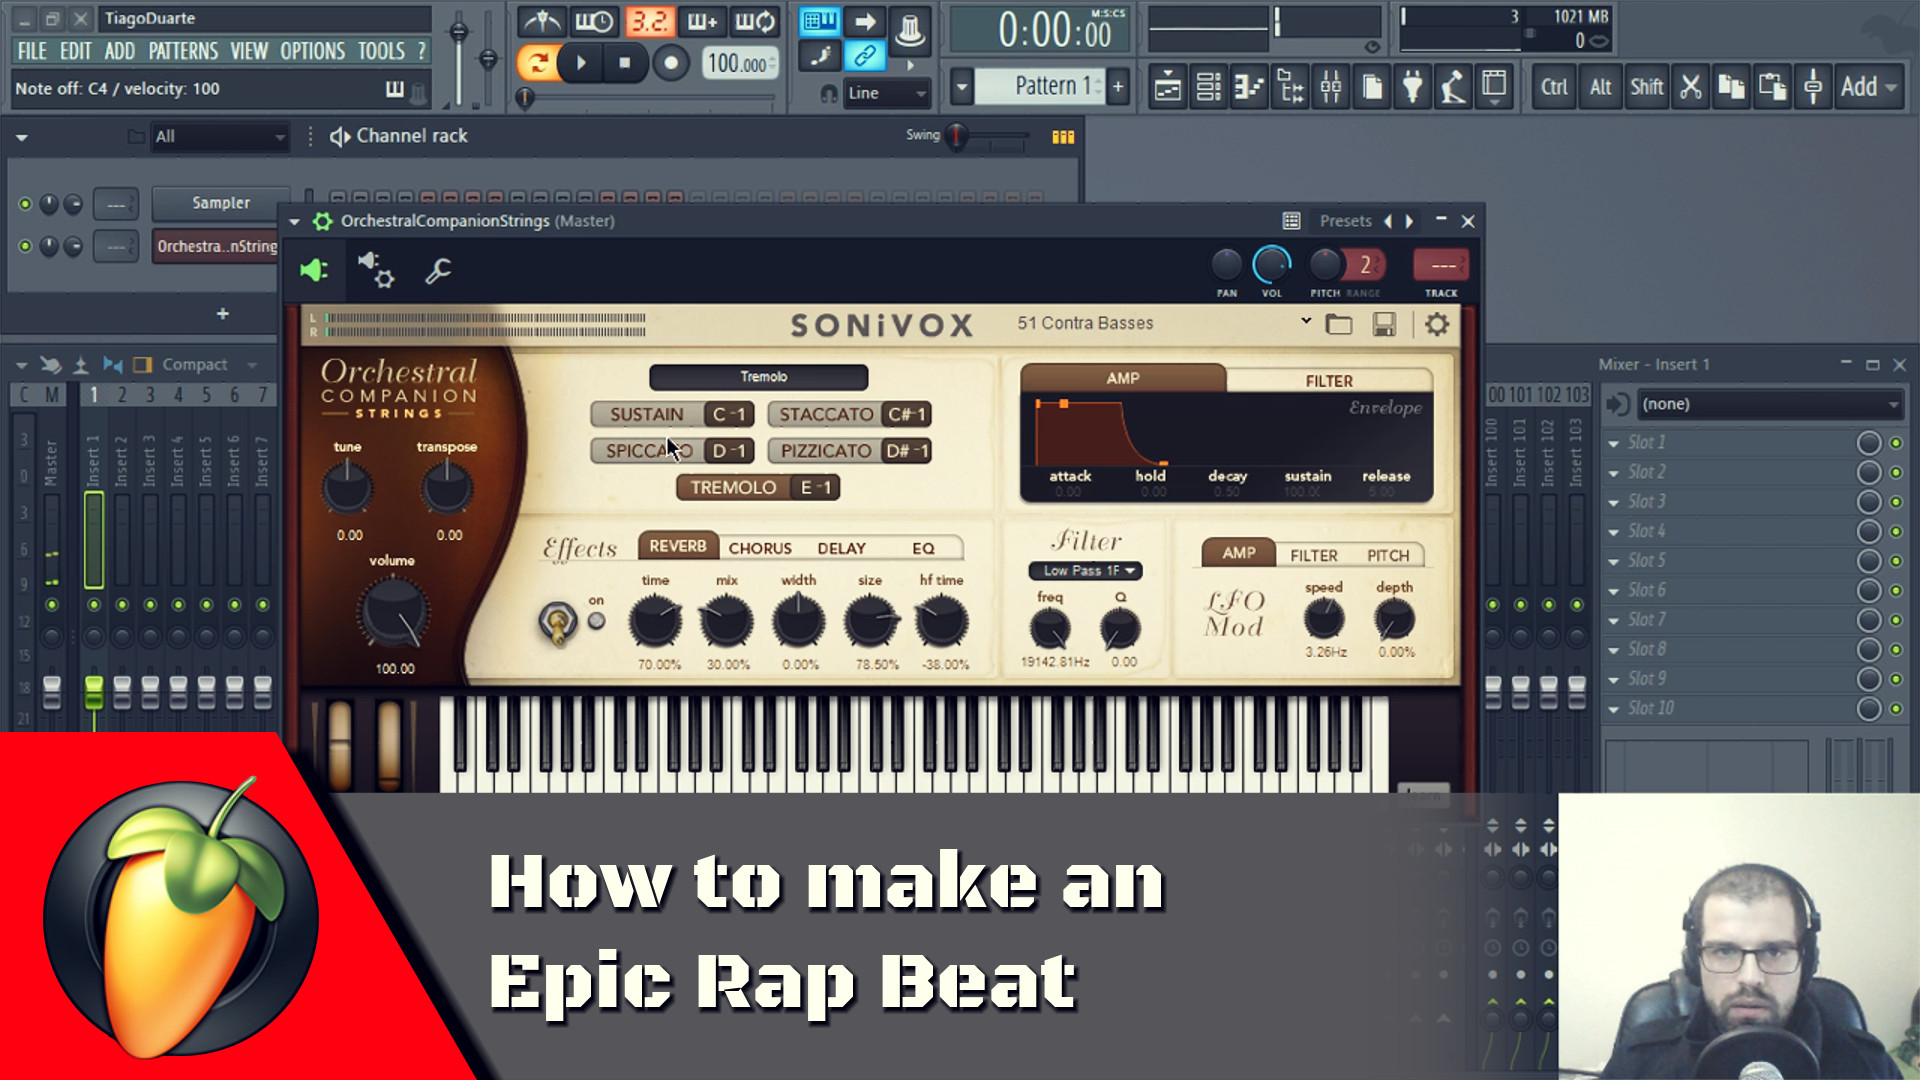Toggle pattern/song mode button
Image resolution: width=1920 pixels, height=1080 pixels.
click(538, 63)
